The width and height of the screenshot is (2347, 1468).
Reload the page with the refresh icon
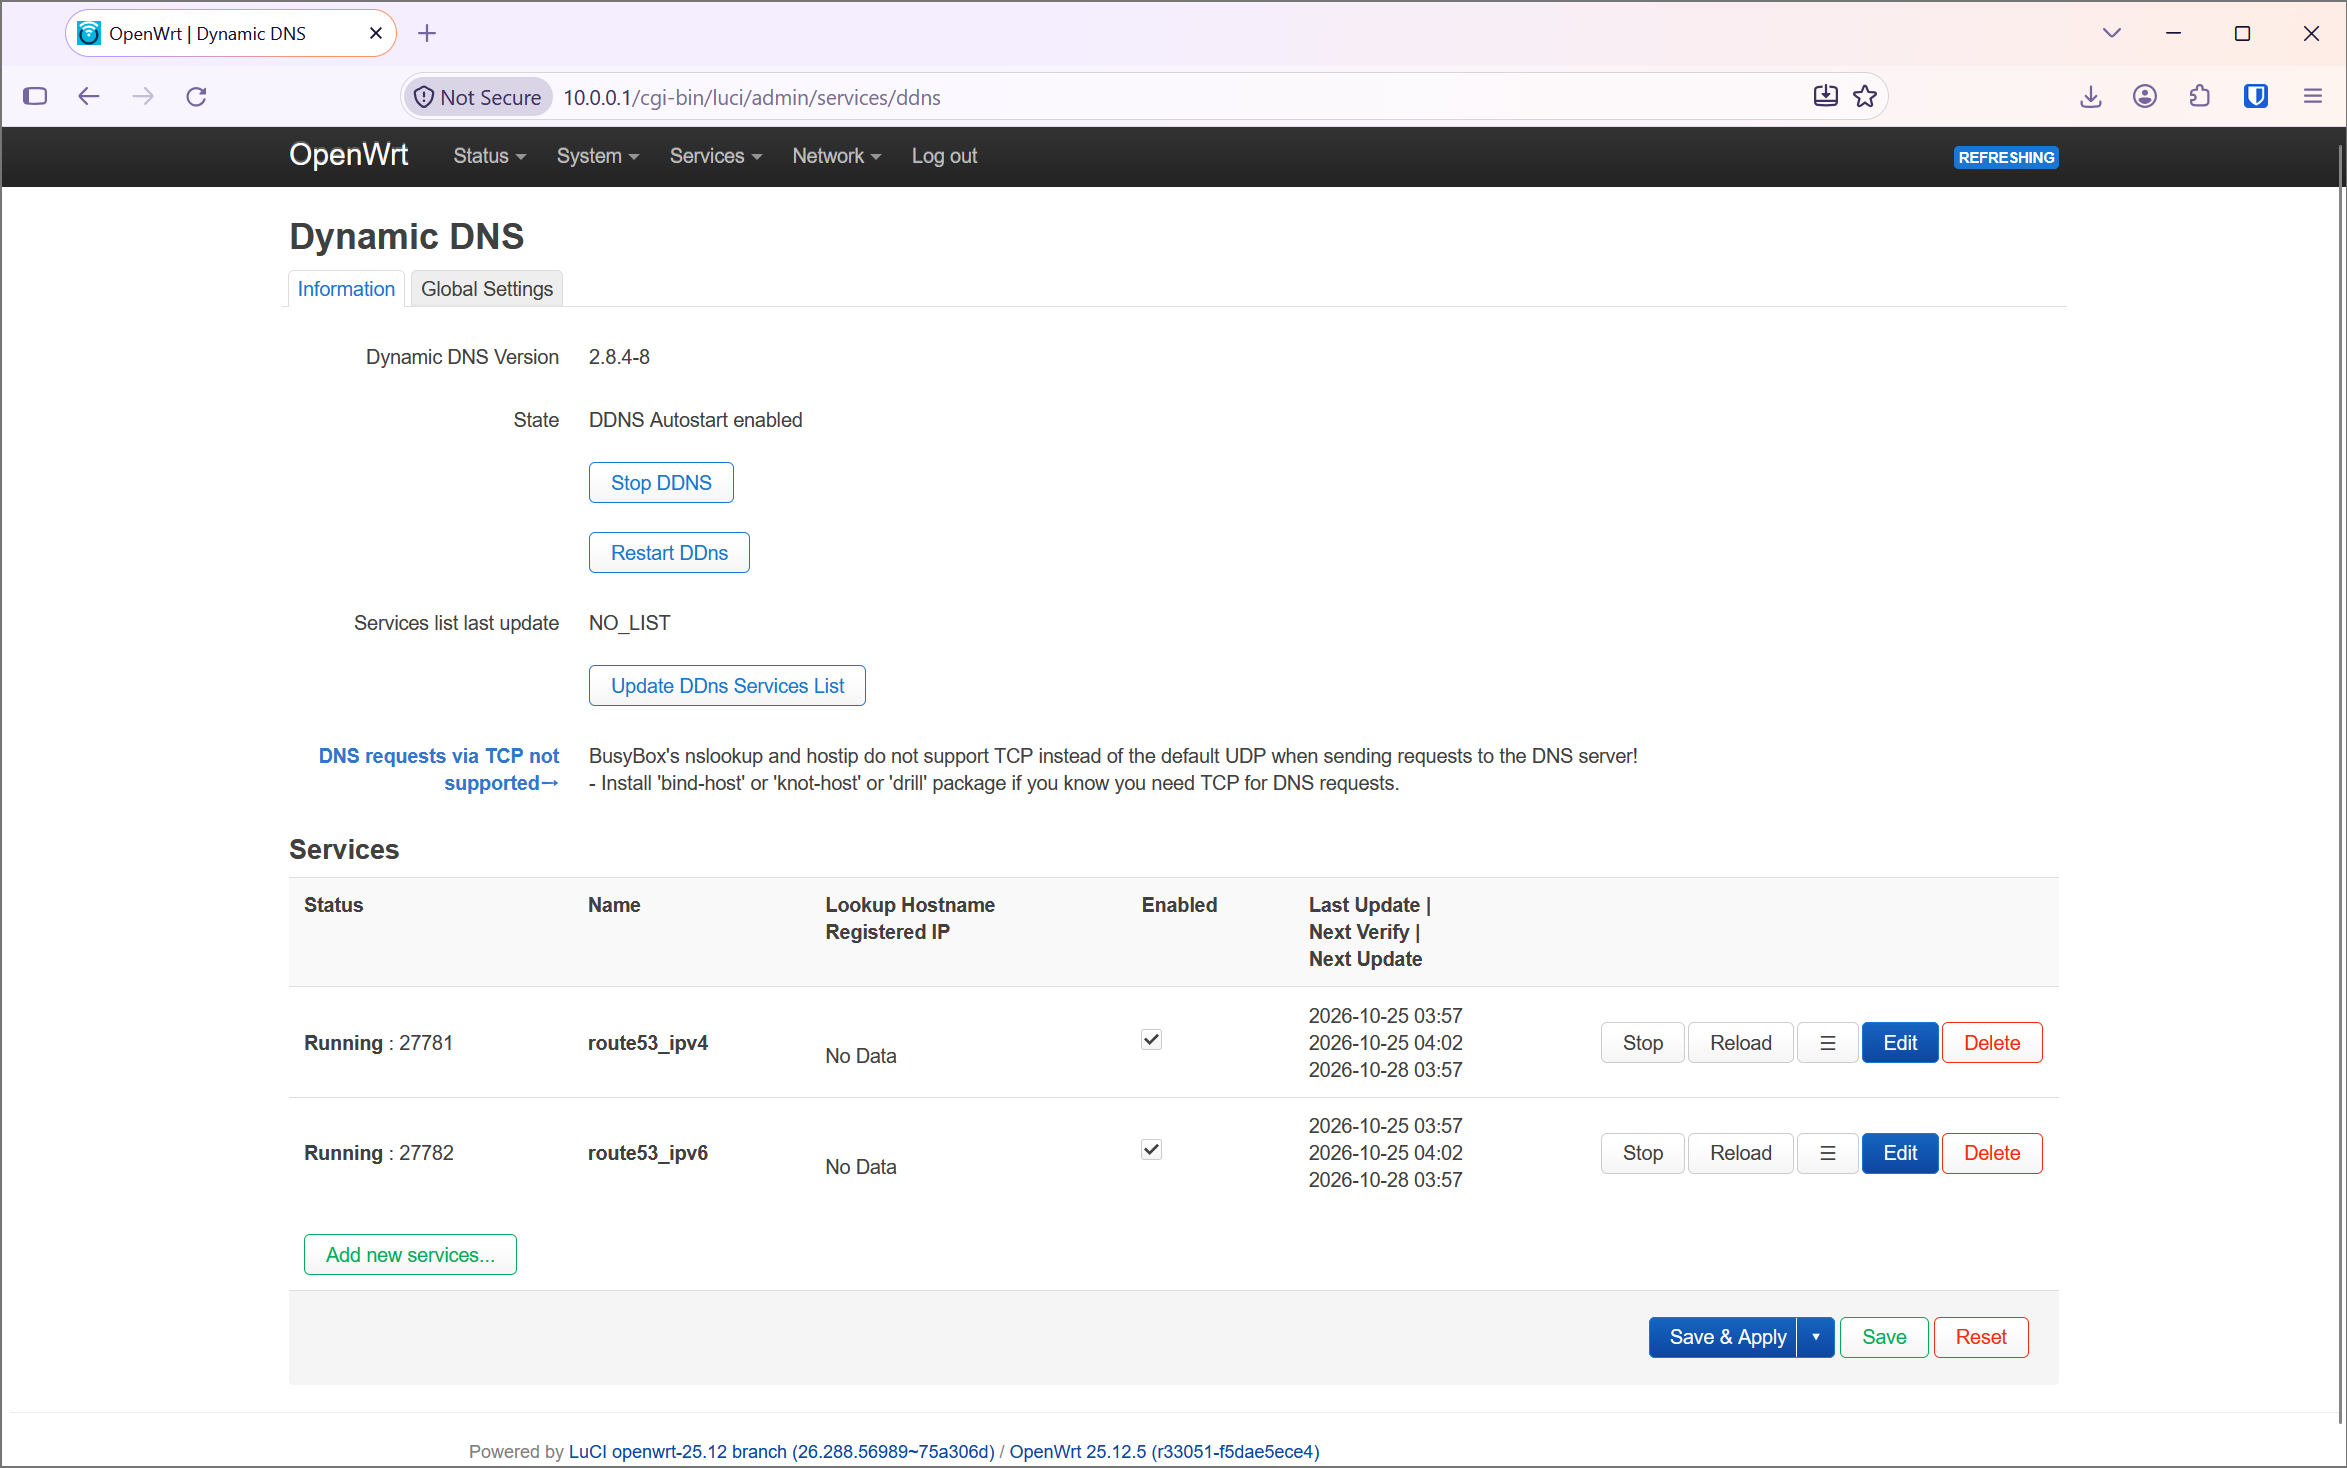[196, 96]
